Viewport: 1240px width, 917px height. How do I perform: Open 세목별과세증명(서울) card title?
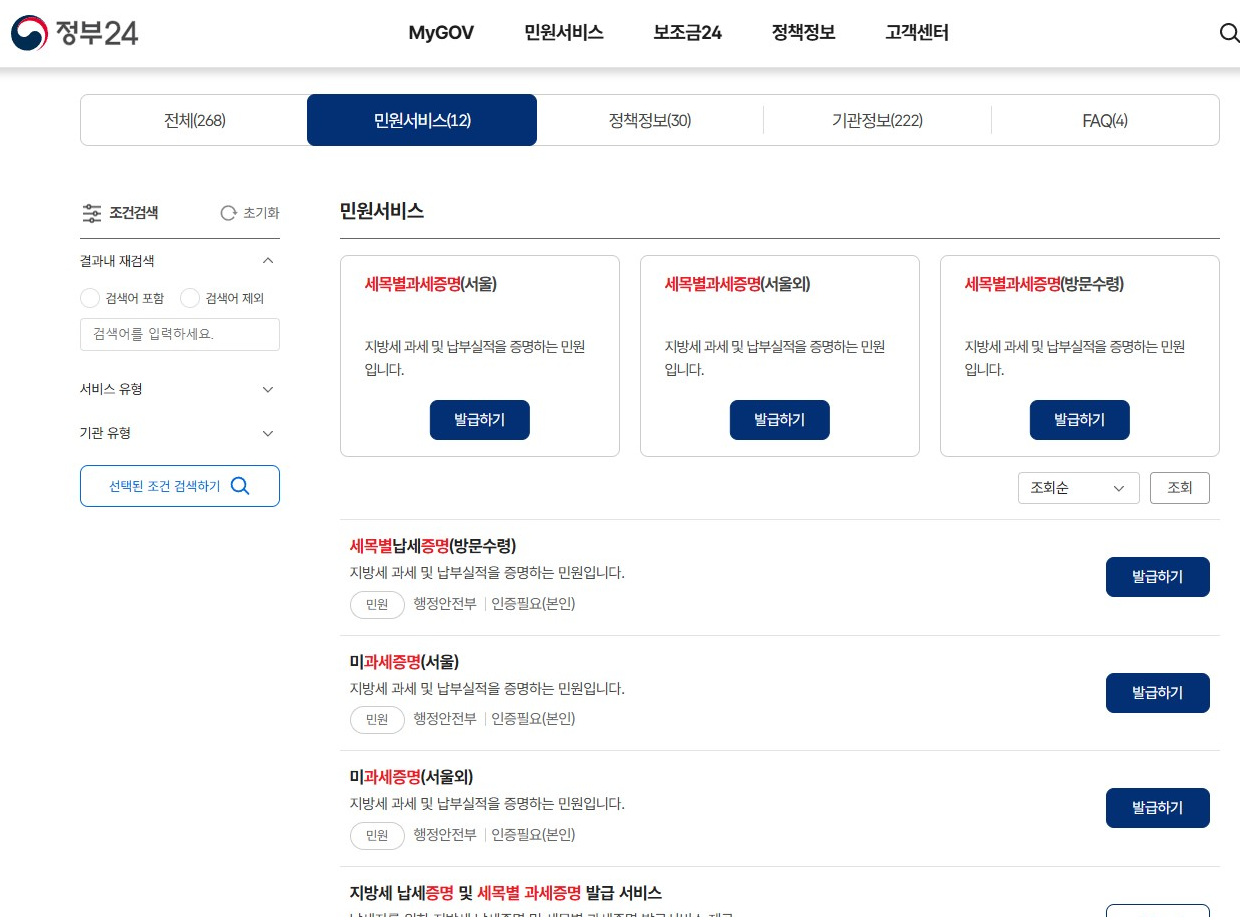(x=431, y=284)
